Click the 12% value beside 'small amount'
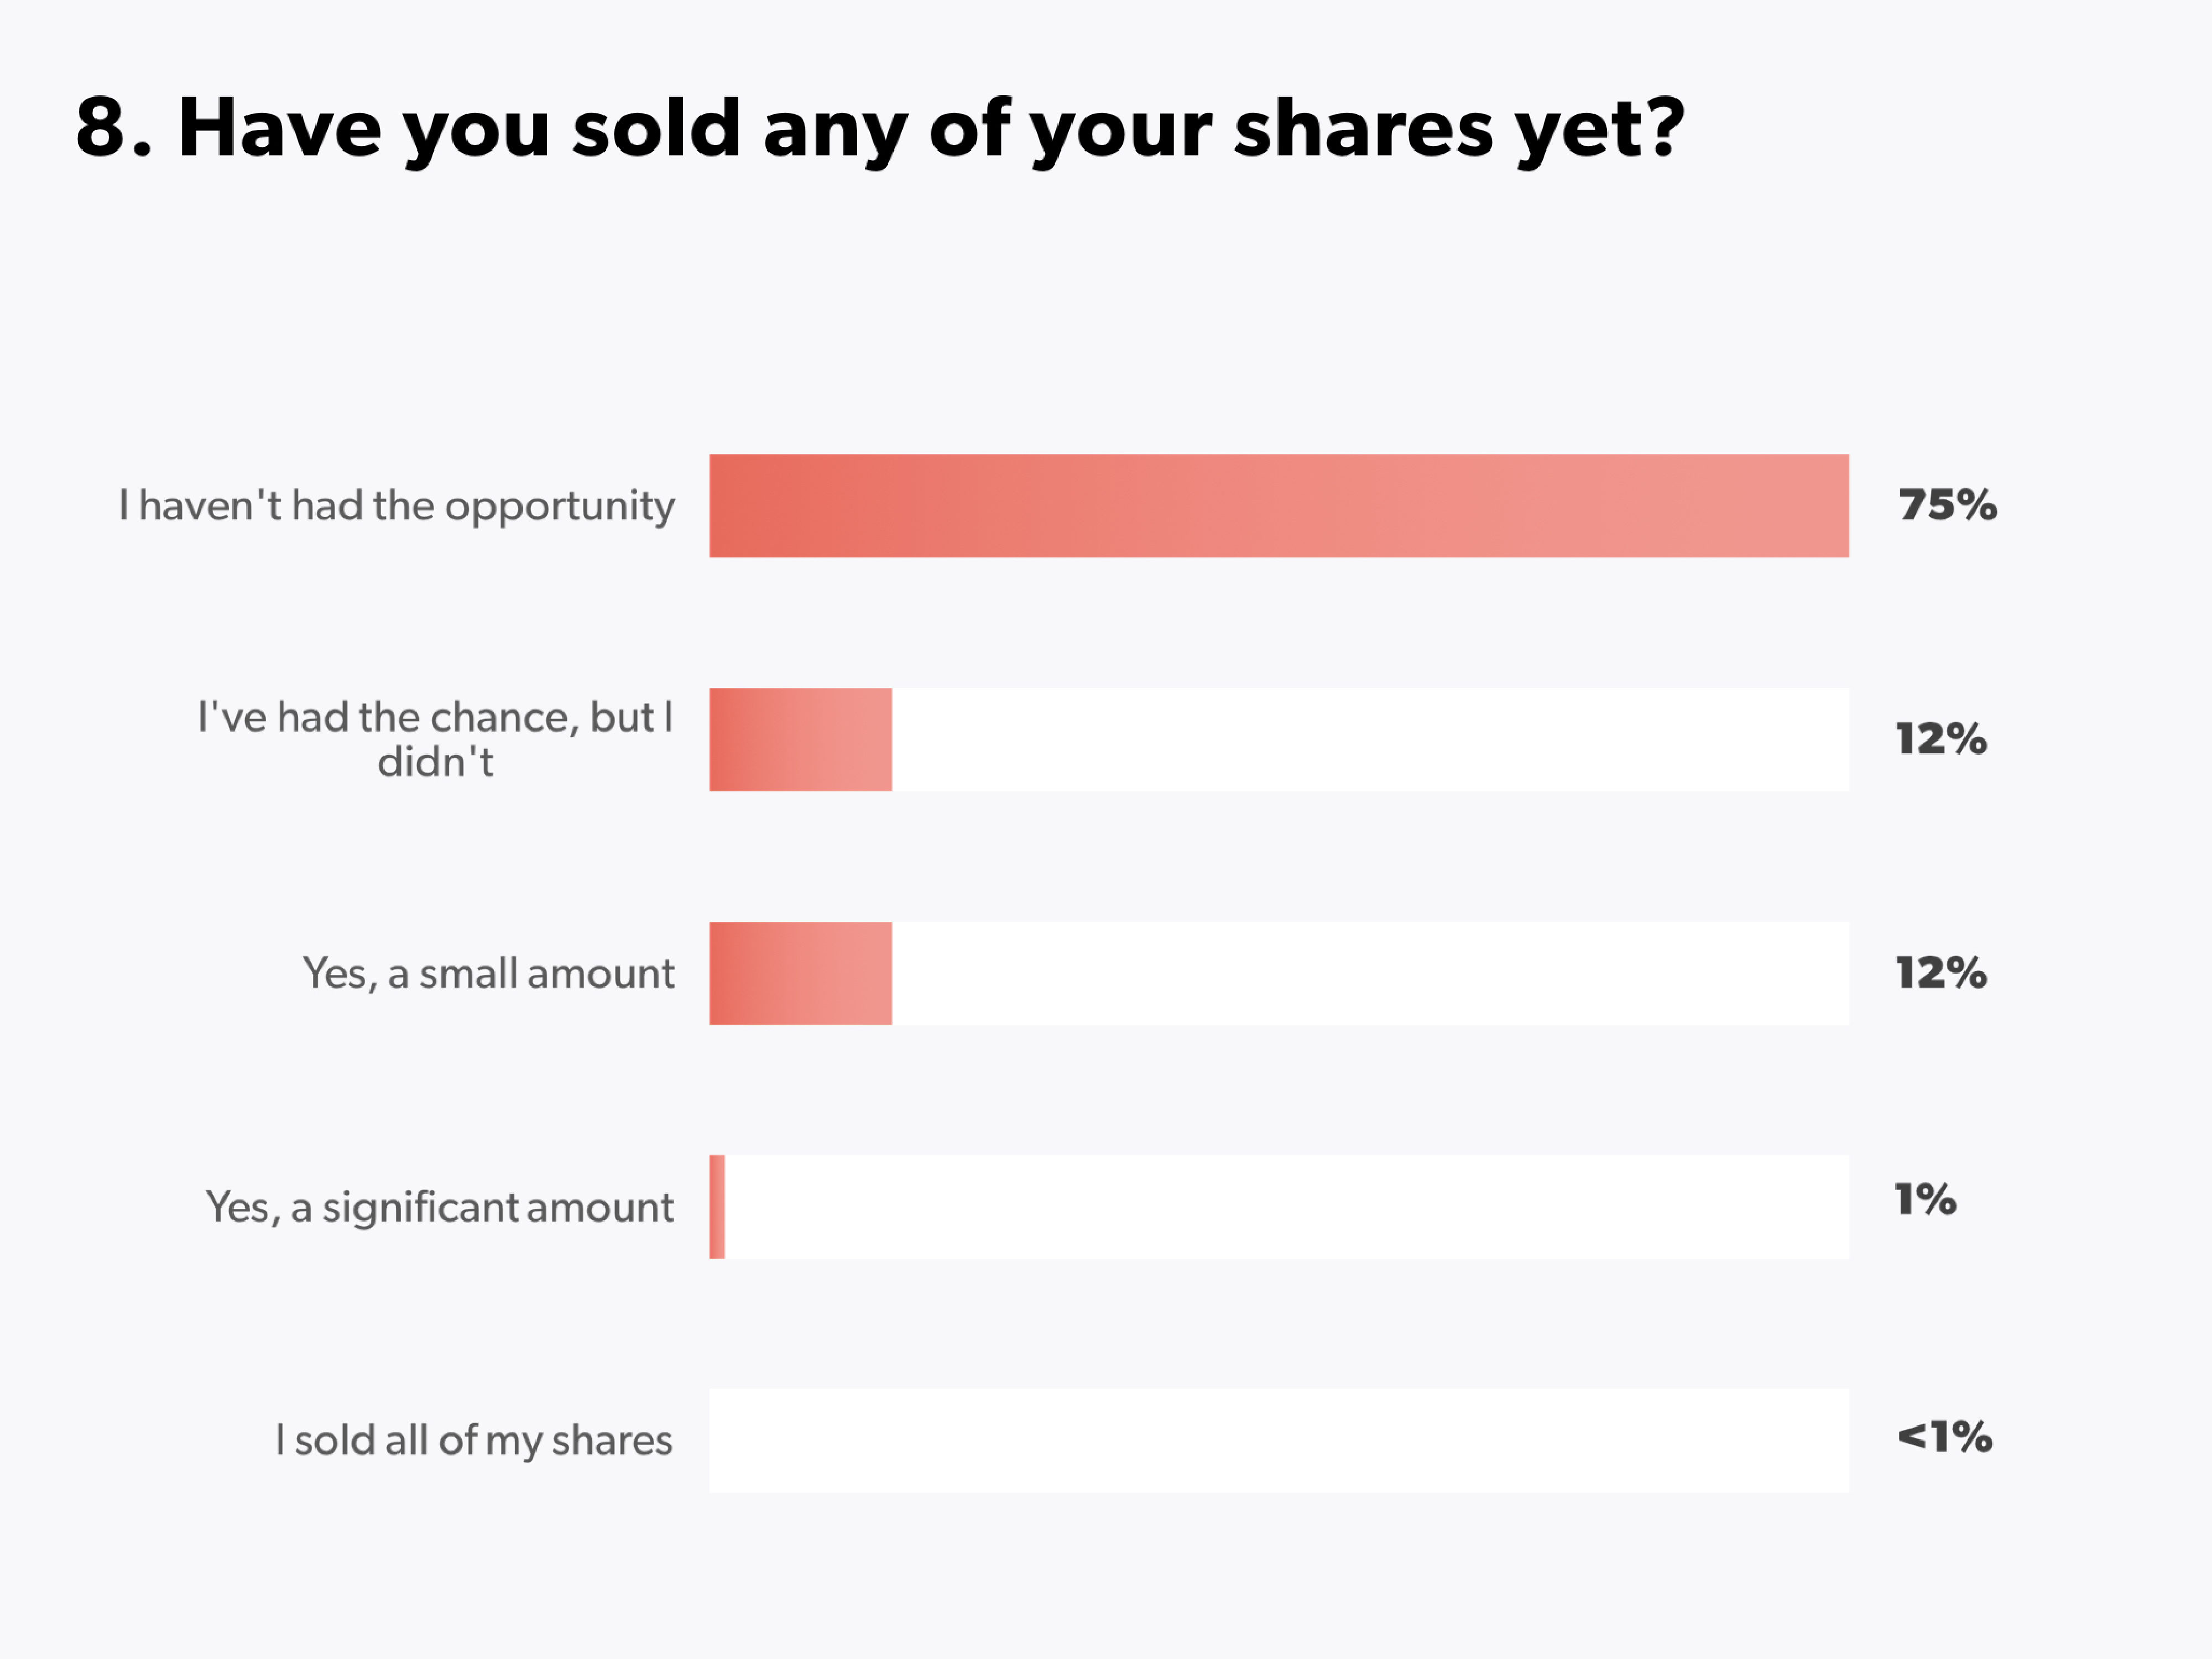Viewport: 2212px width, 1659px height. coord(1941,973)
